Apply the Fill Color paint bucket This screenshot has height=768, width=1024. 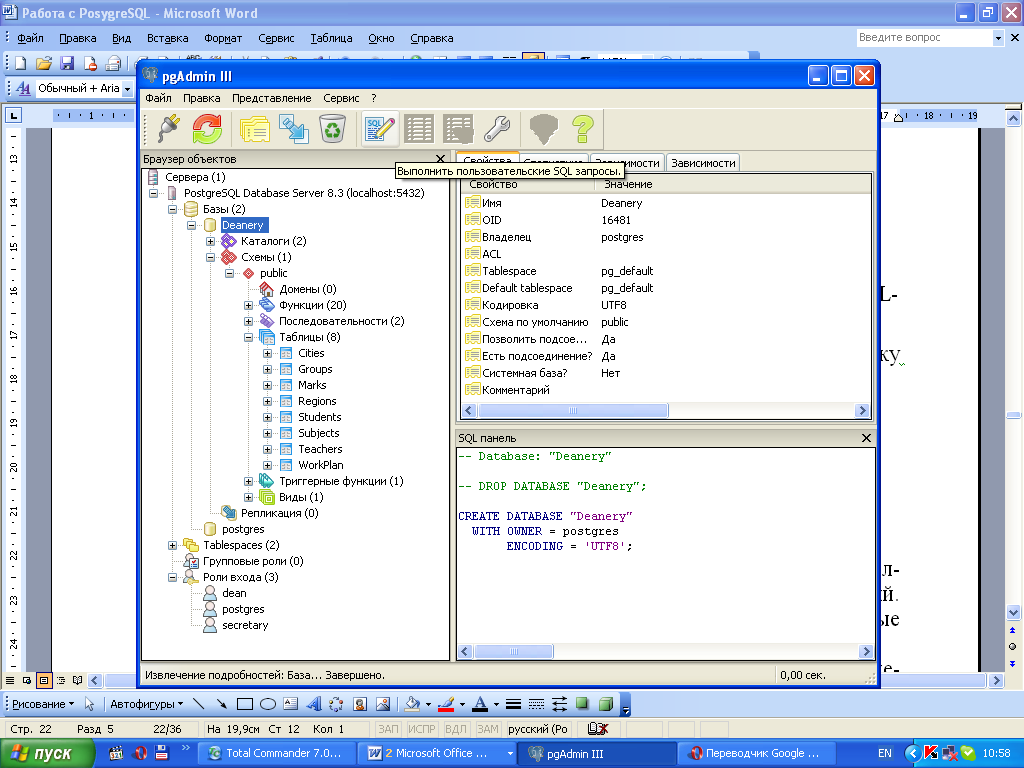[412, 704]
